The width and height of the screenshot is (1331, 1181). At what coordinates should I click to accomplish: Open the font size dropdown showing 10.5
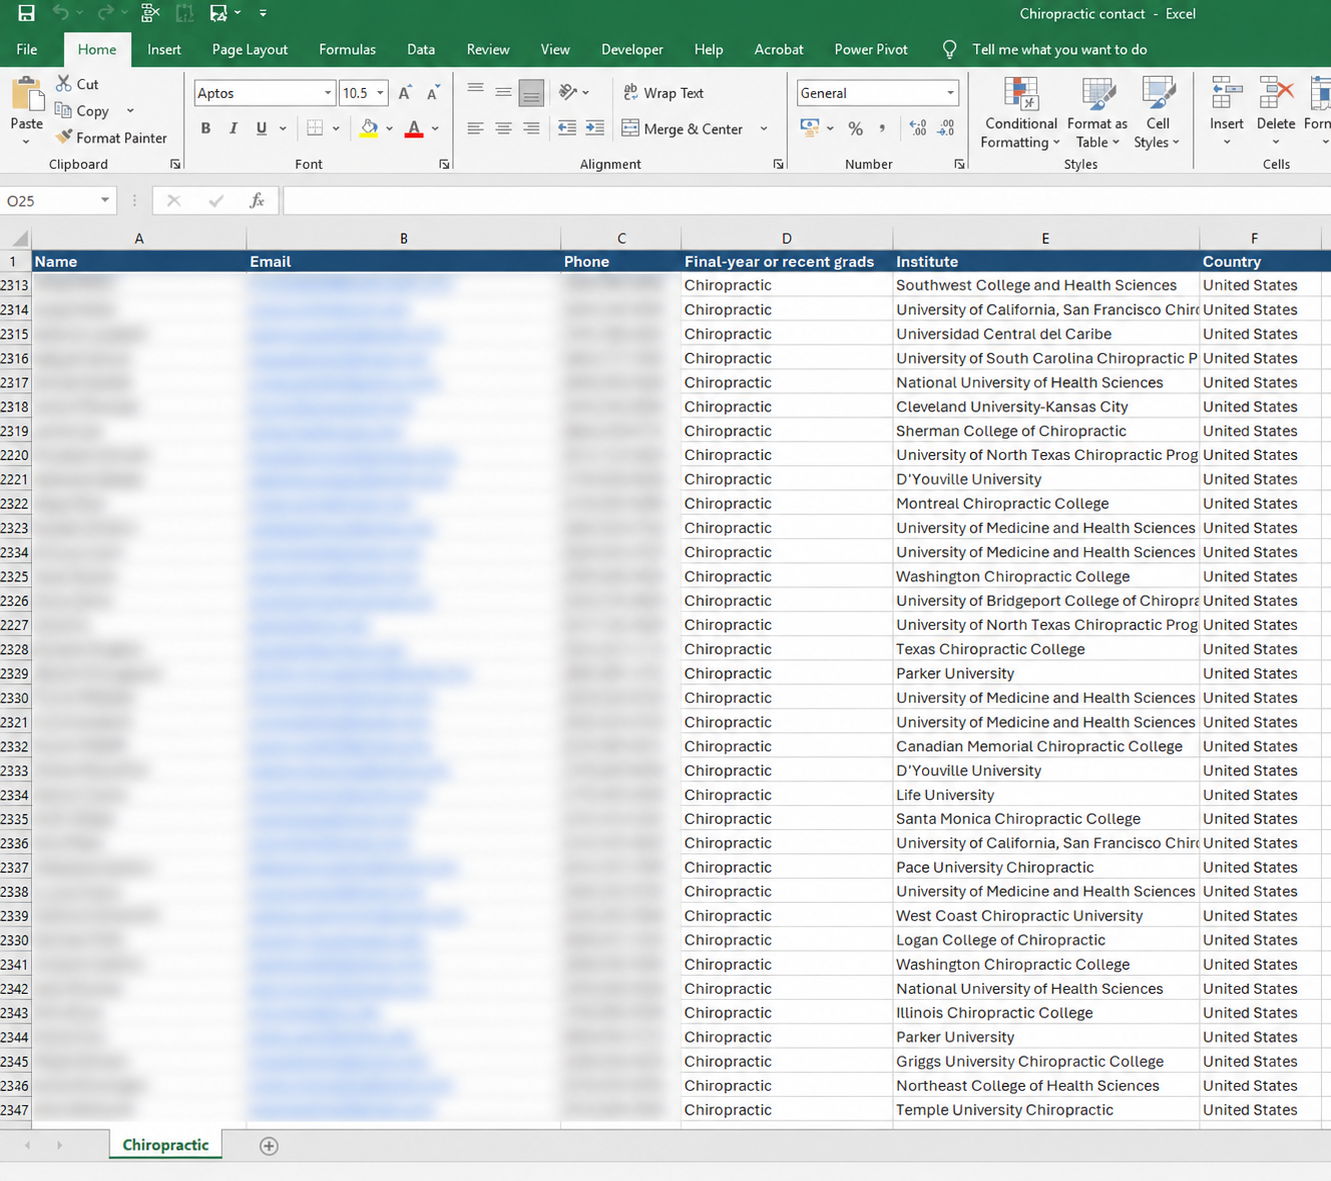click(380, 93)
